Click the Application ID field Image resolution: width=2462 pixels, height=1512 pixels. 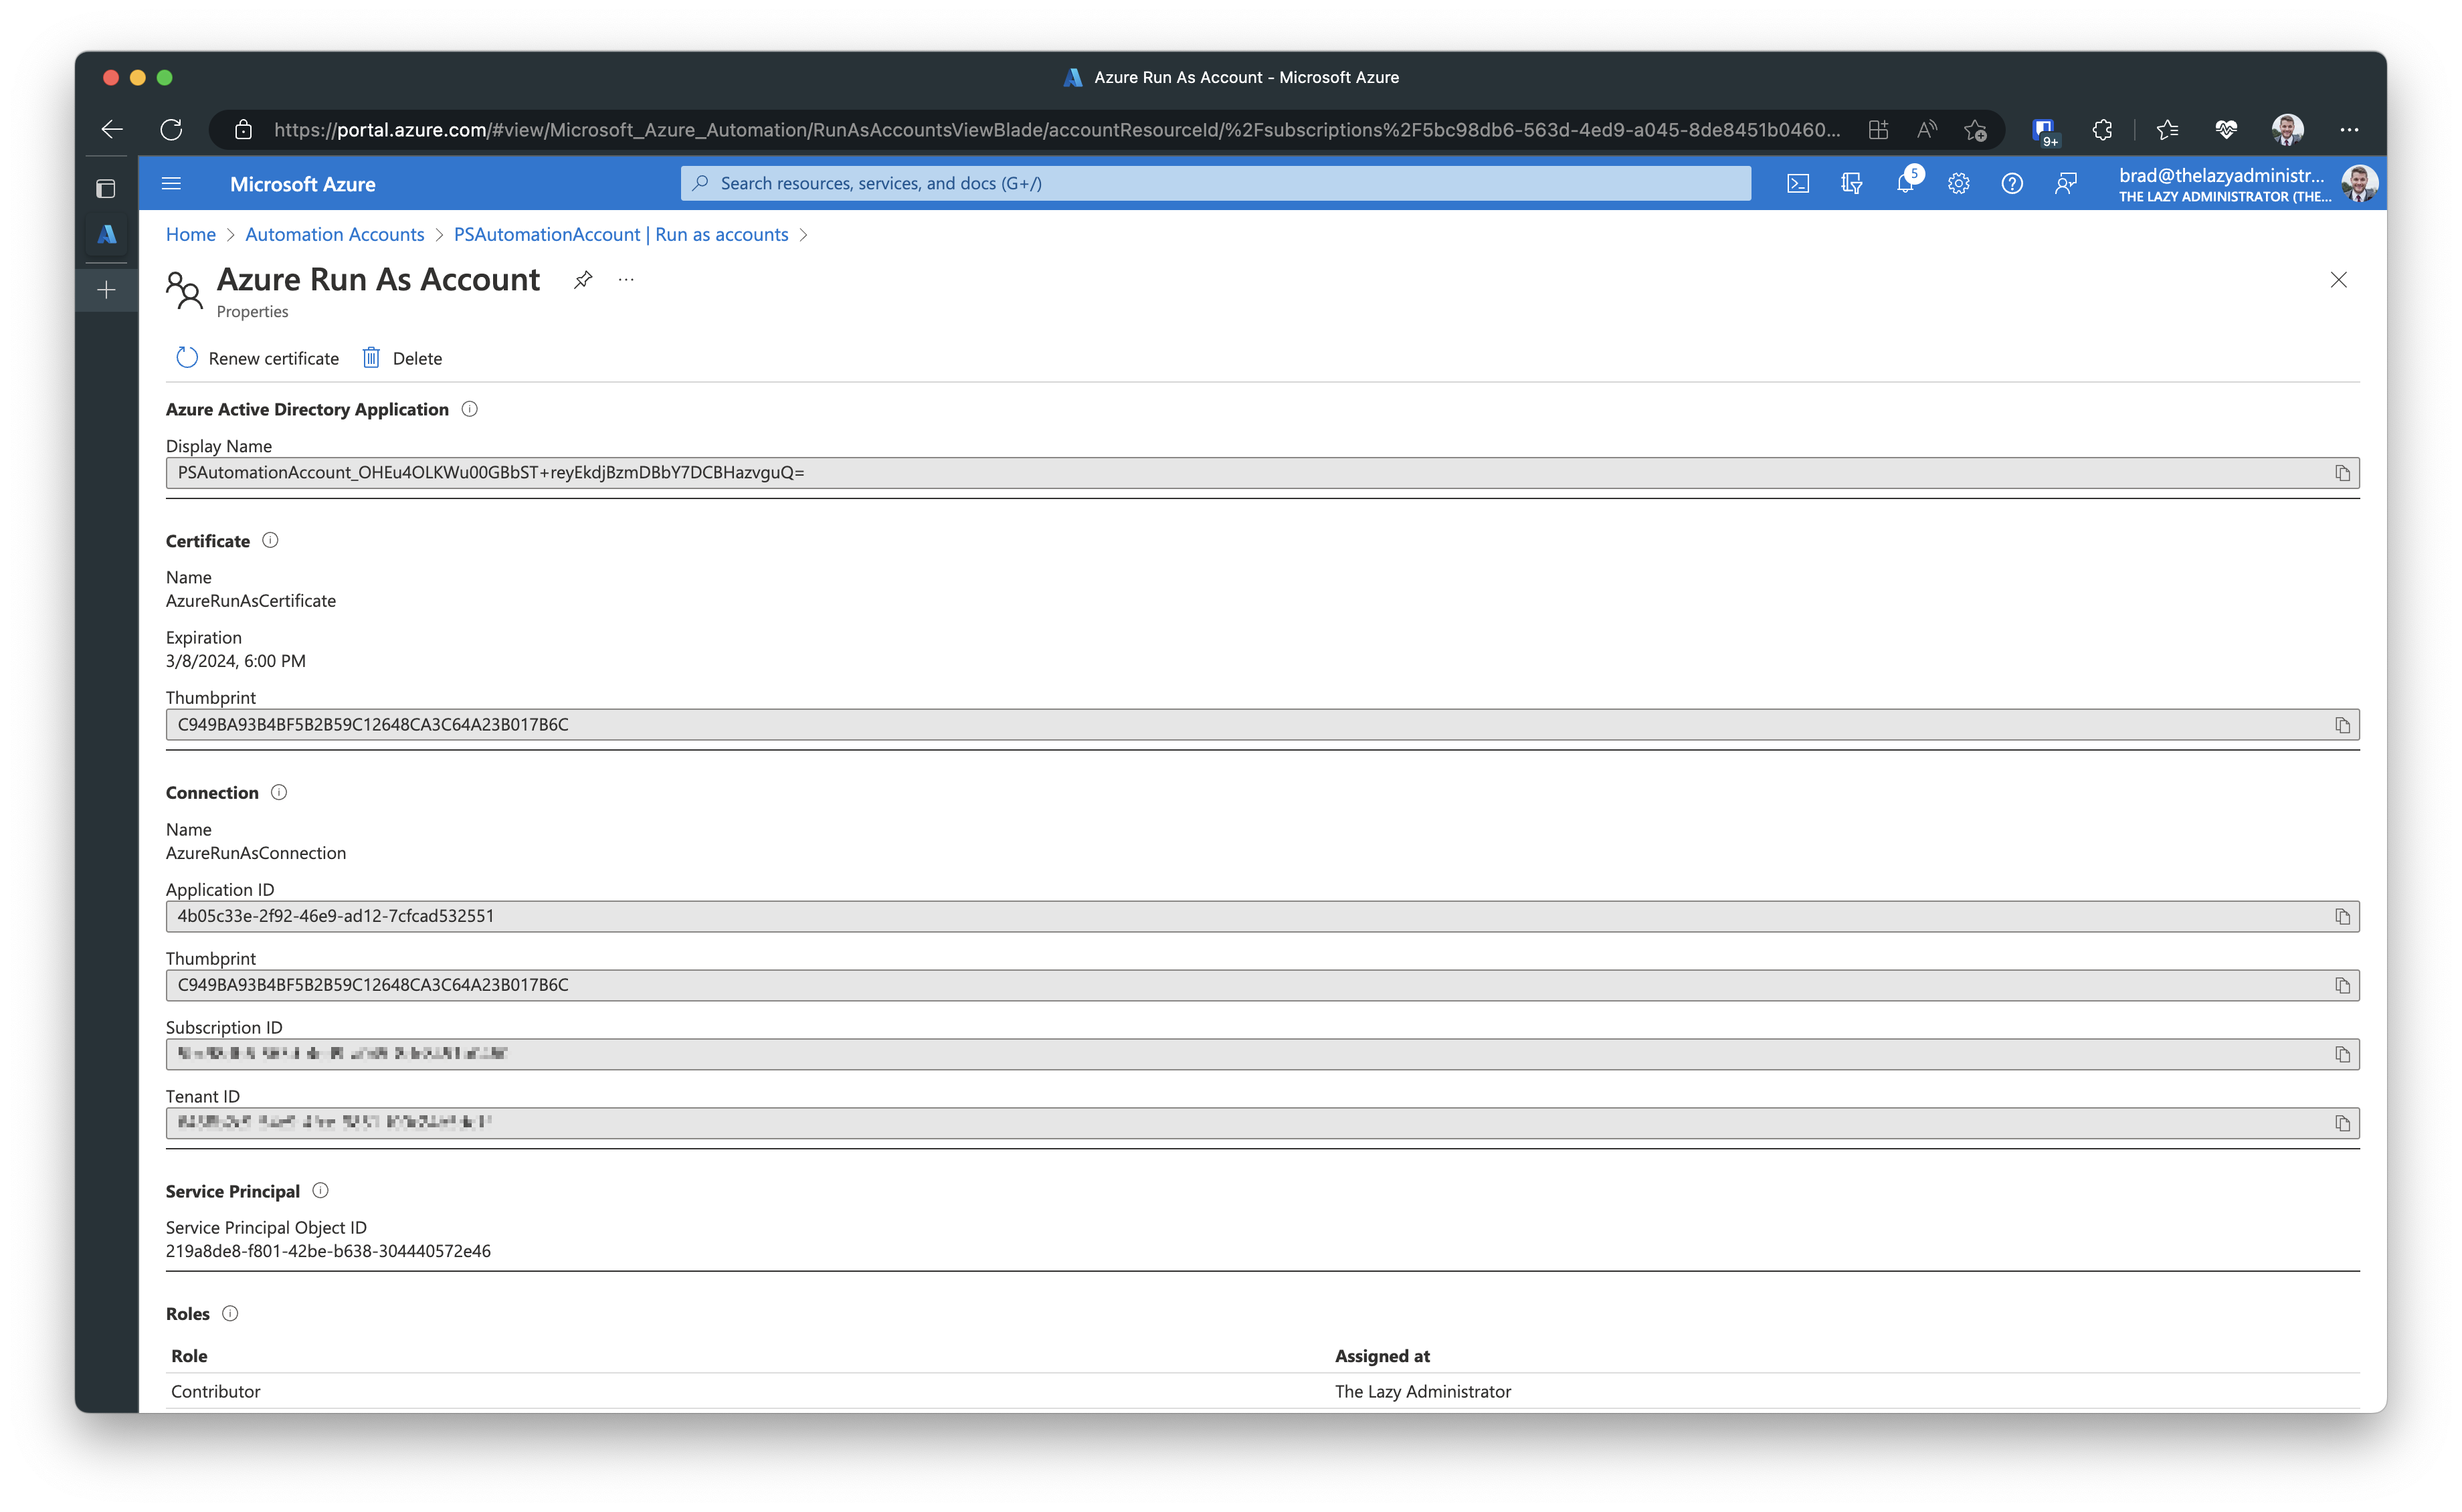(1262, 917)
